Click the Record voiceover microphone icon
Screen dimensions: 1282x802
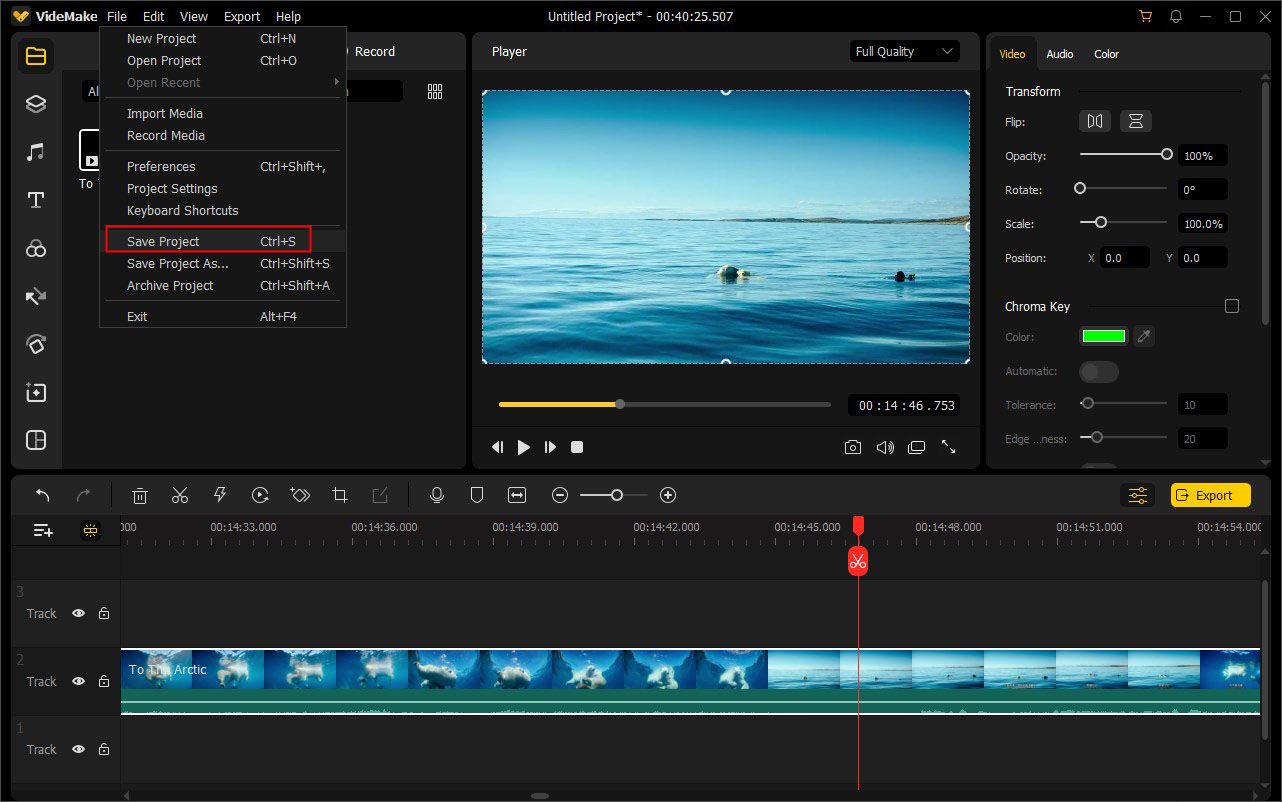coord(436,495)
